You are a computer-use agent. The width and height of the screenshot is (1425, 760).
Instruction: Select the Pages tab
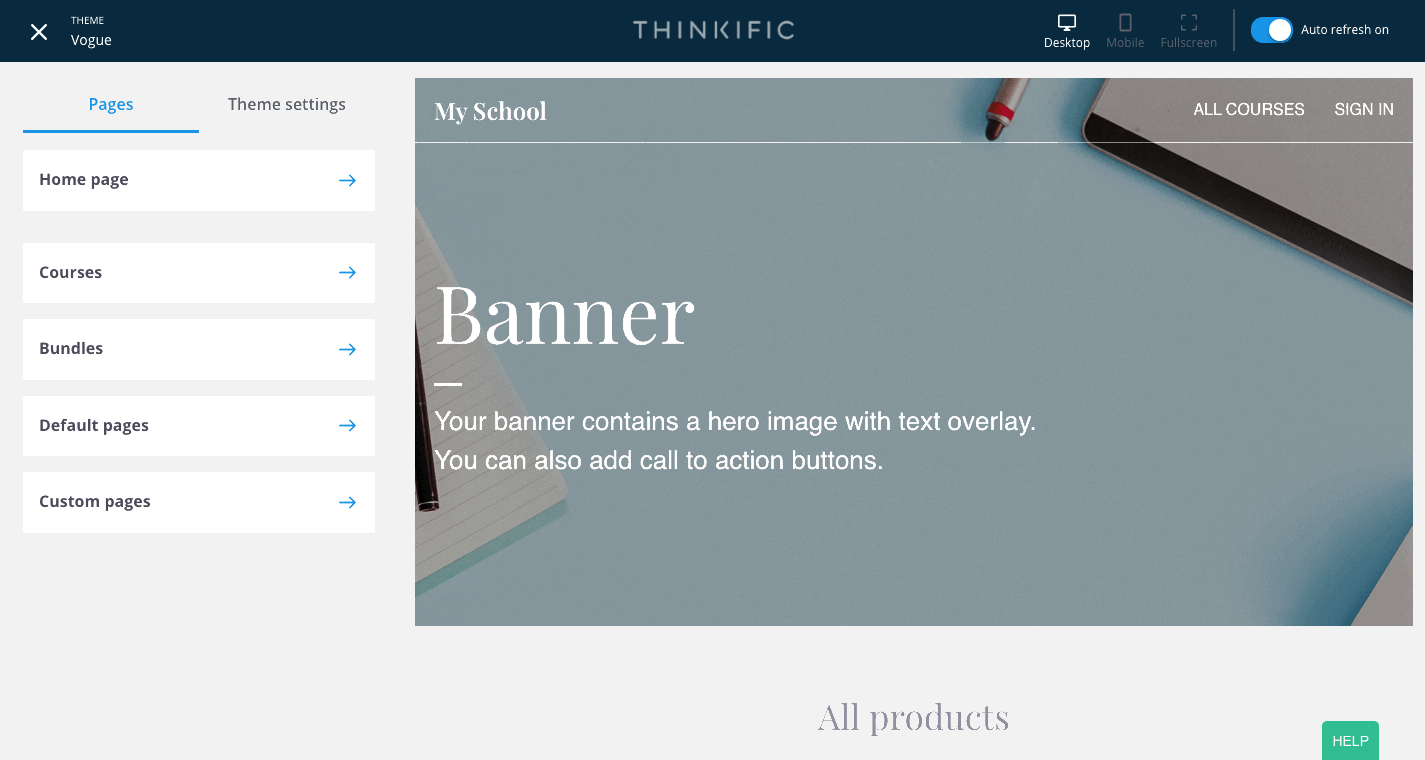pyautogui.click(x=111, y=104)
